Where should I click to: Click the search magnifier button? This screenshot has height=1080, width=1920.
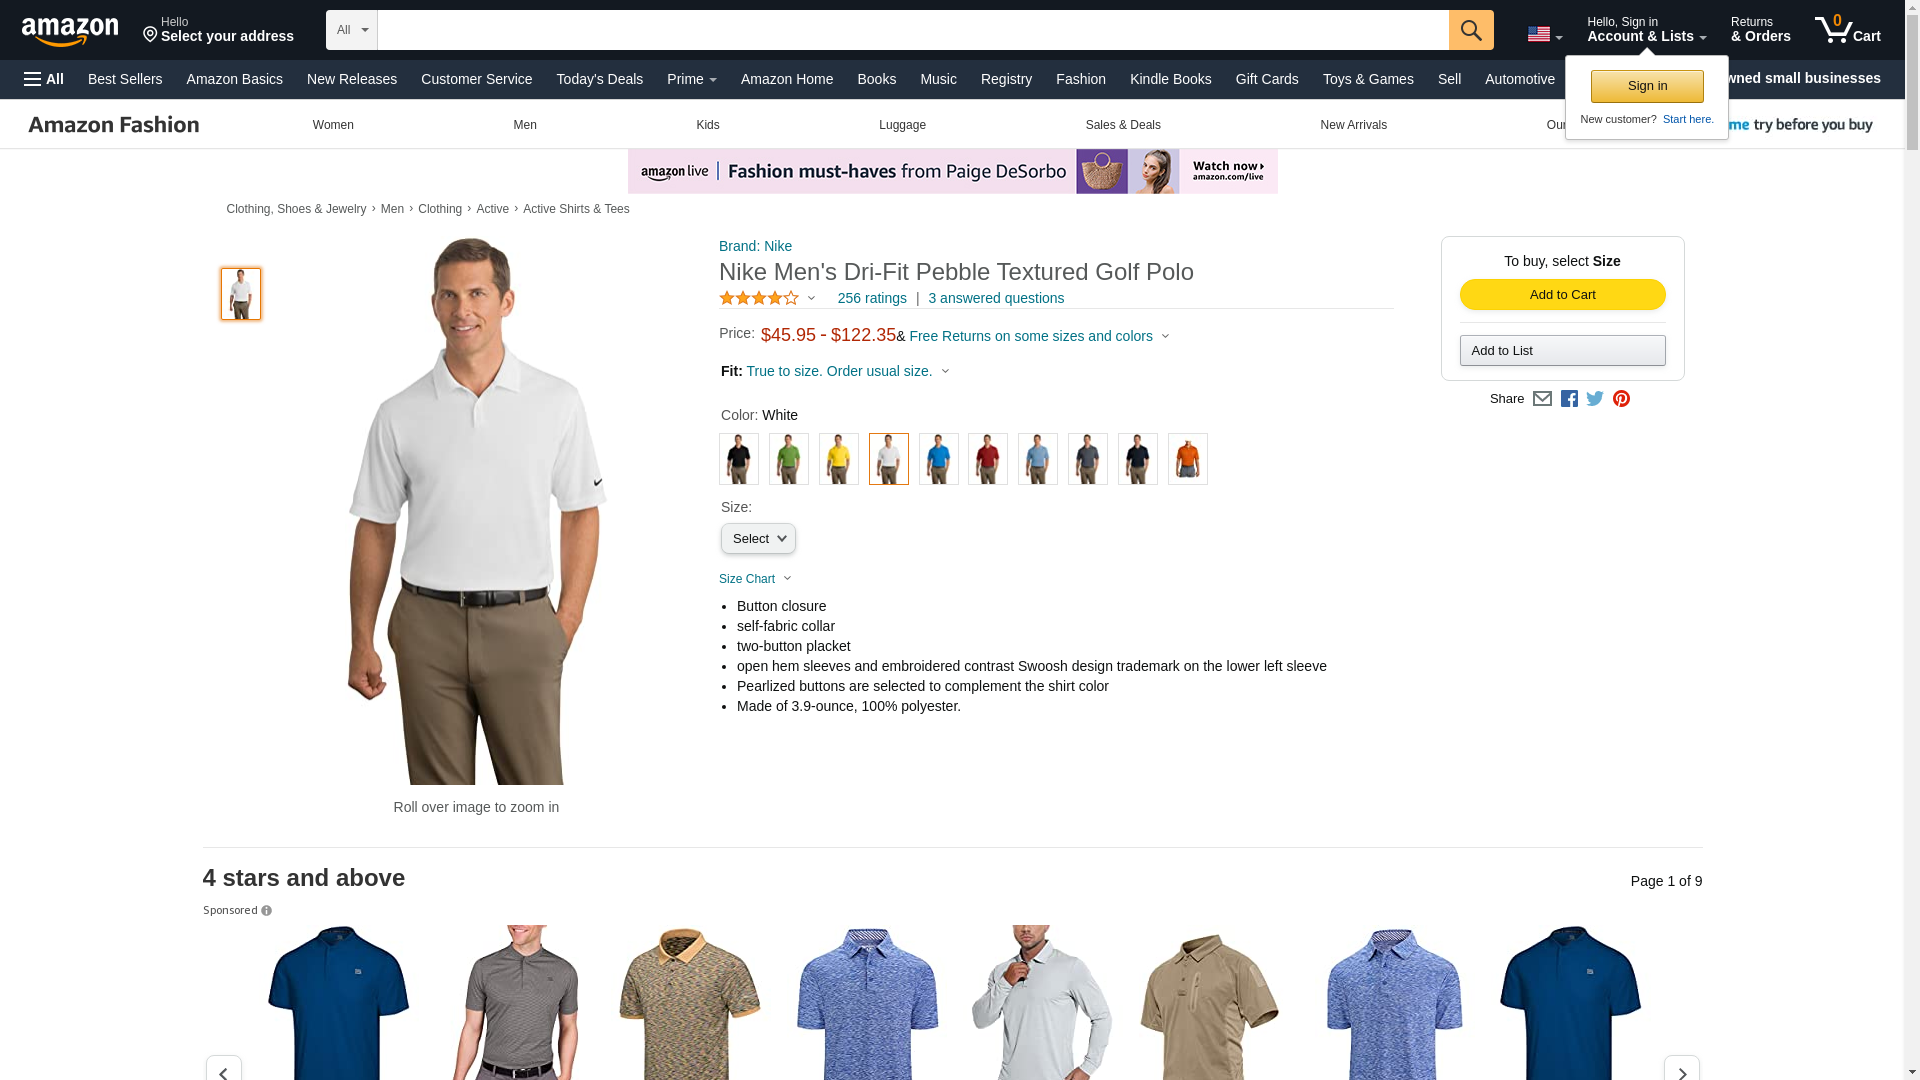(1471, 30)
